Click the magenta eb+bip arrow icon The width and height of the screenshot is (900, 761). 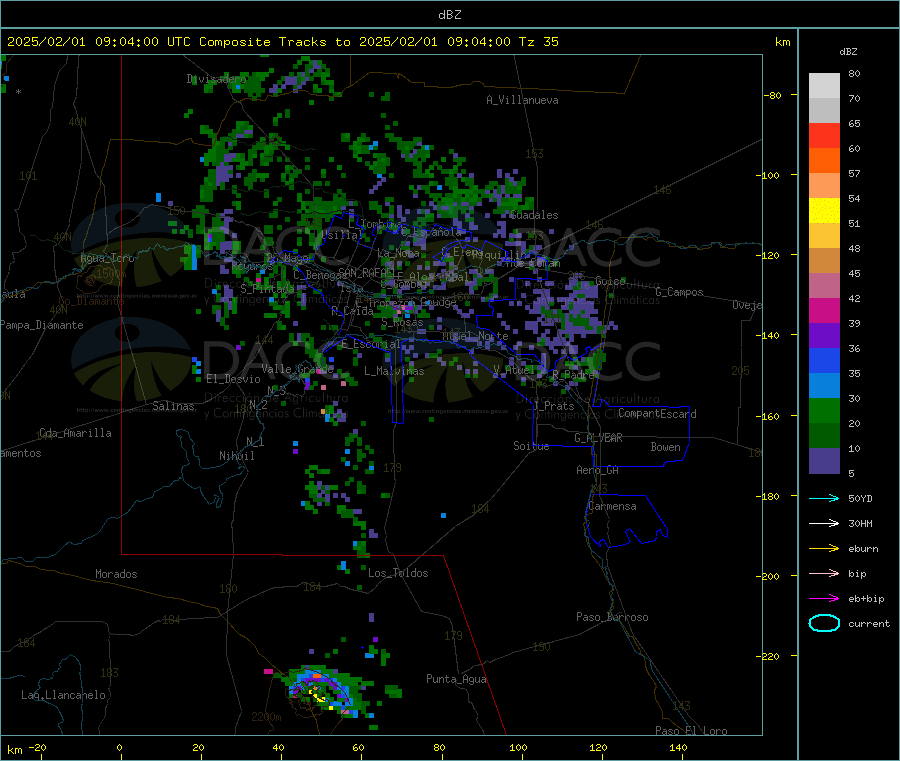click(824, 599)
